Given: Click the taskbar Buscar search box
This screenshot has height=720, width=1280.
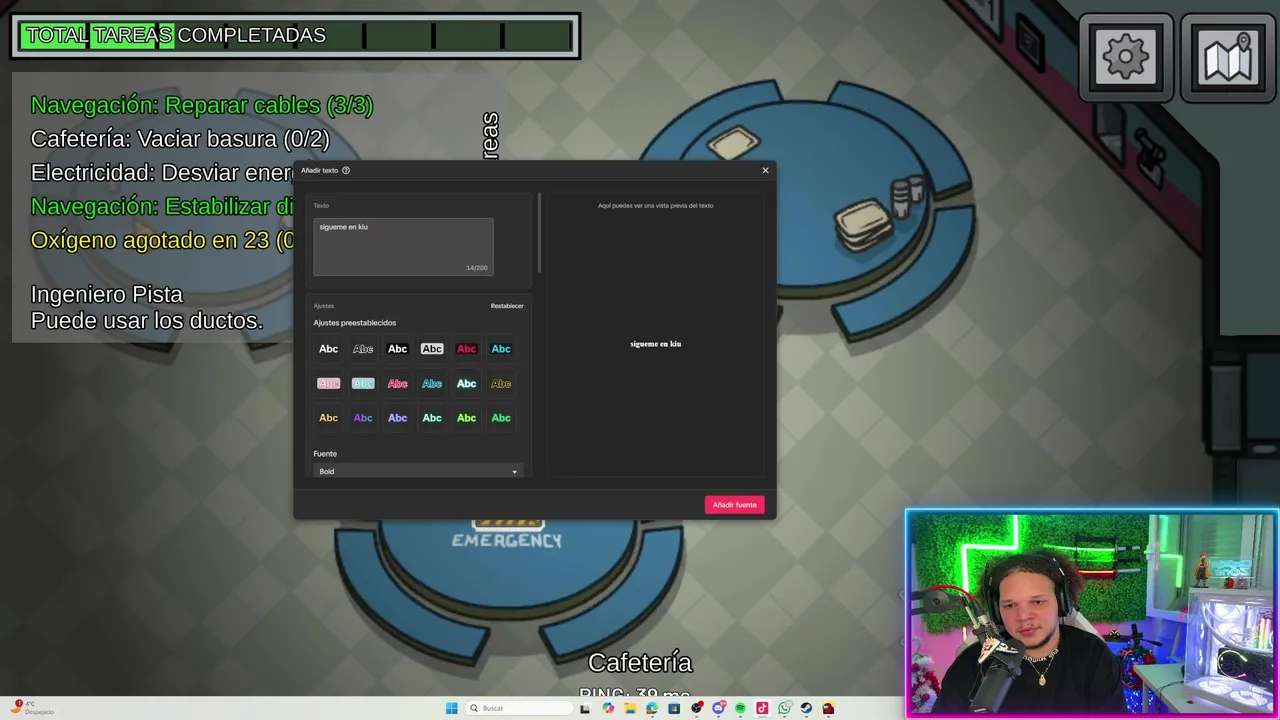Looking at the screenshot, I should tap(520, 708).
